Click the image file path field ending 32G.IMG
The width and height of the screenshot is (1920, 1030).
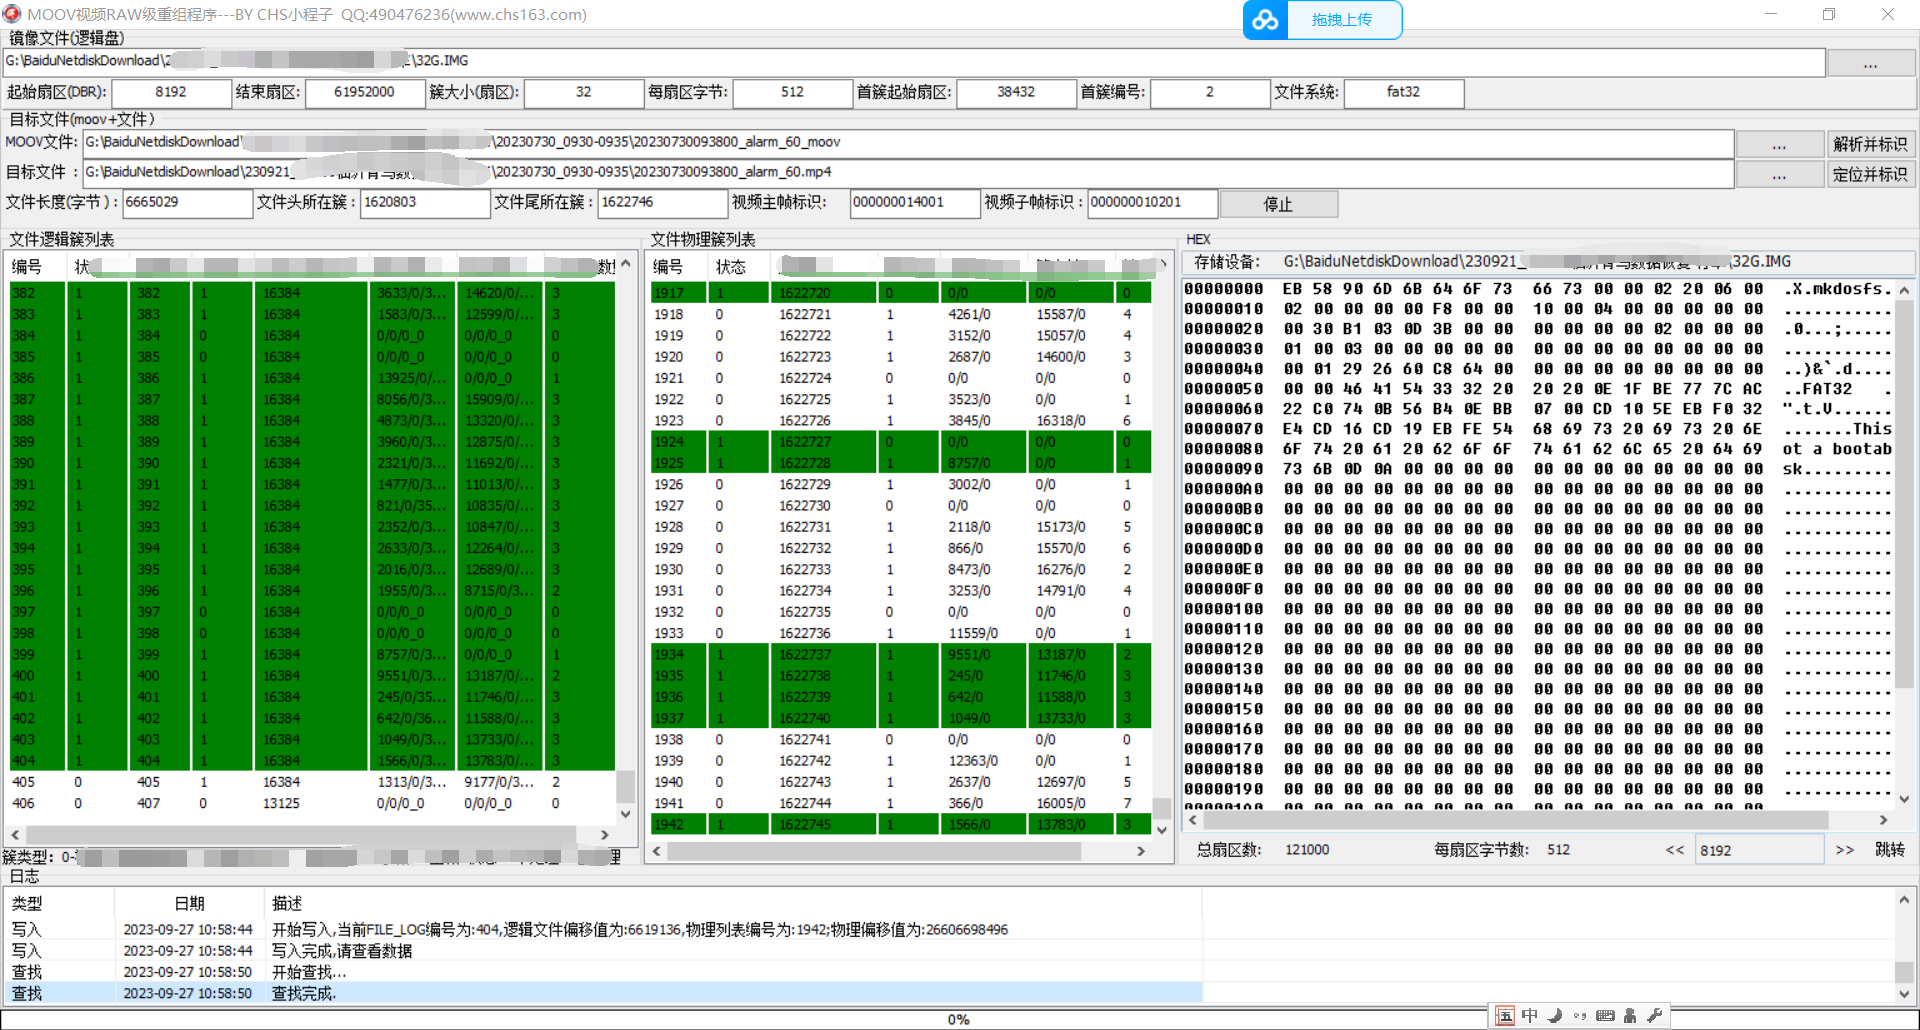click(x=914, y=62)
